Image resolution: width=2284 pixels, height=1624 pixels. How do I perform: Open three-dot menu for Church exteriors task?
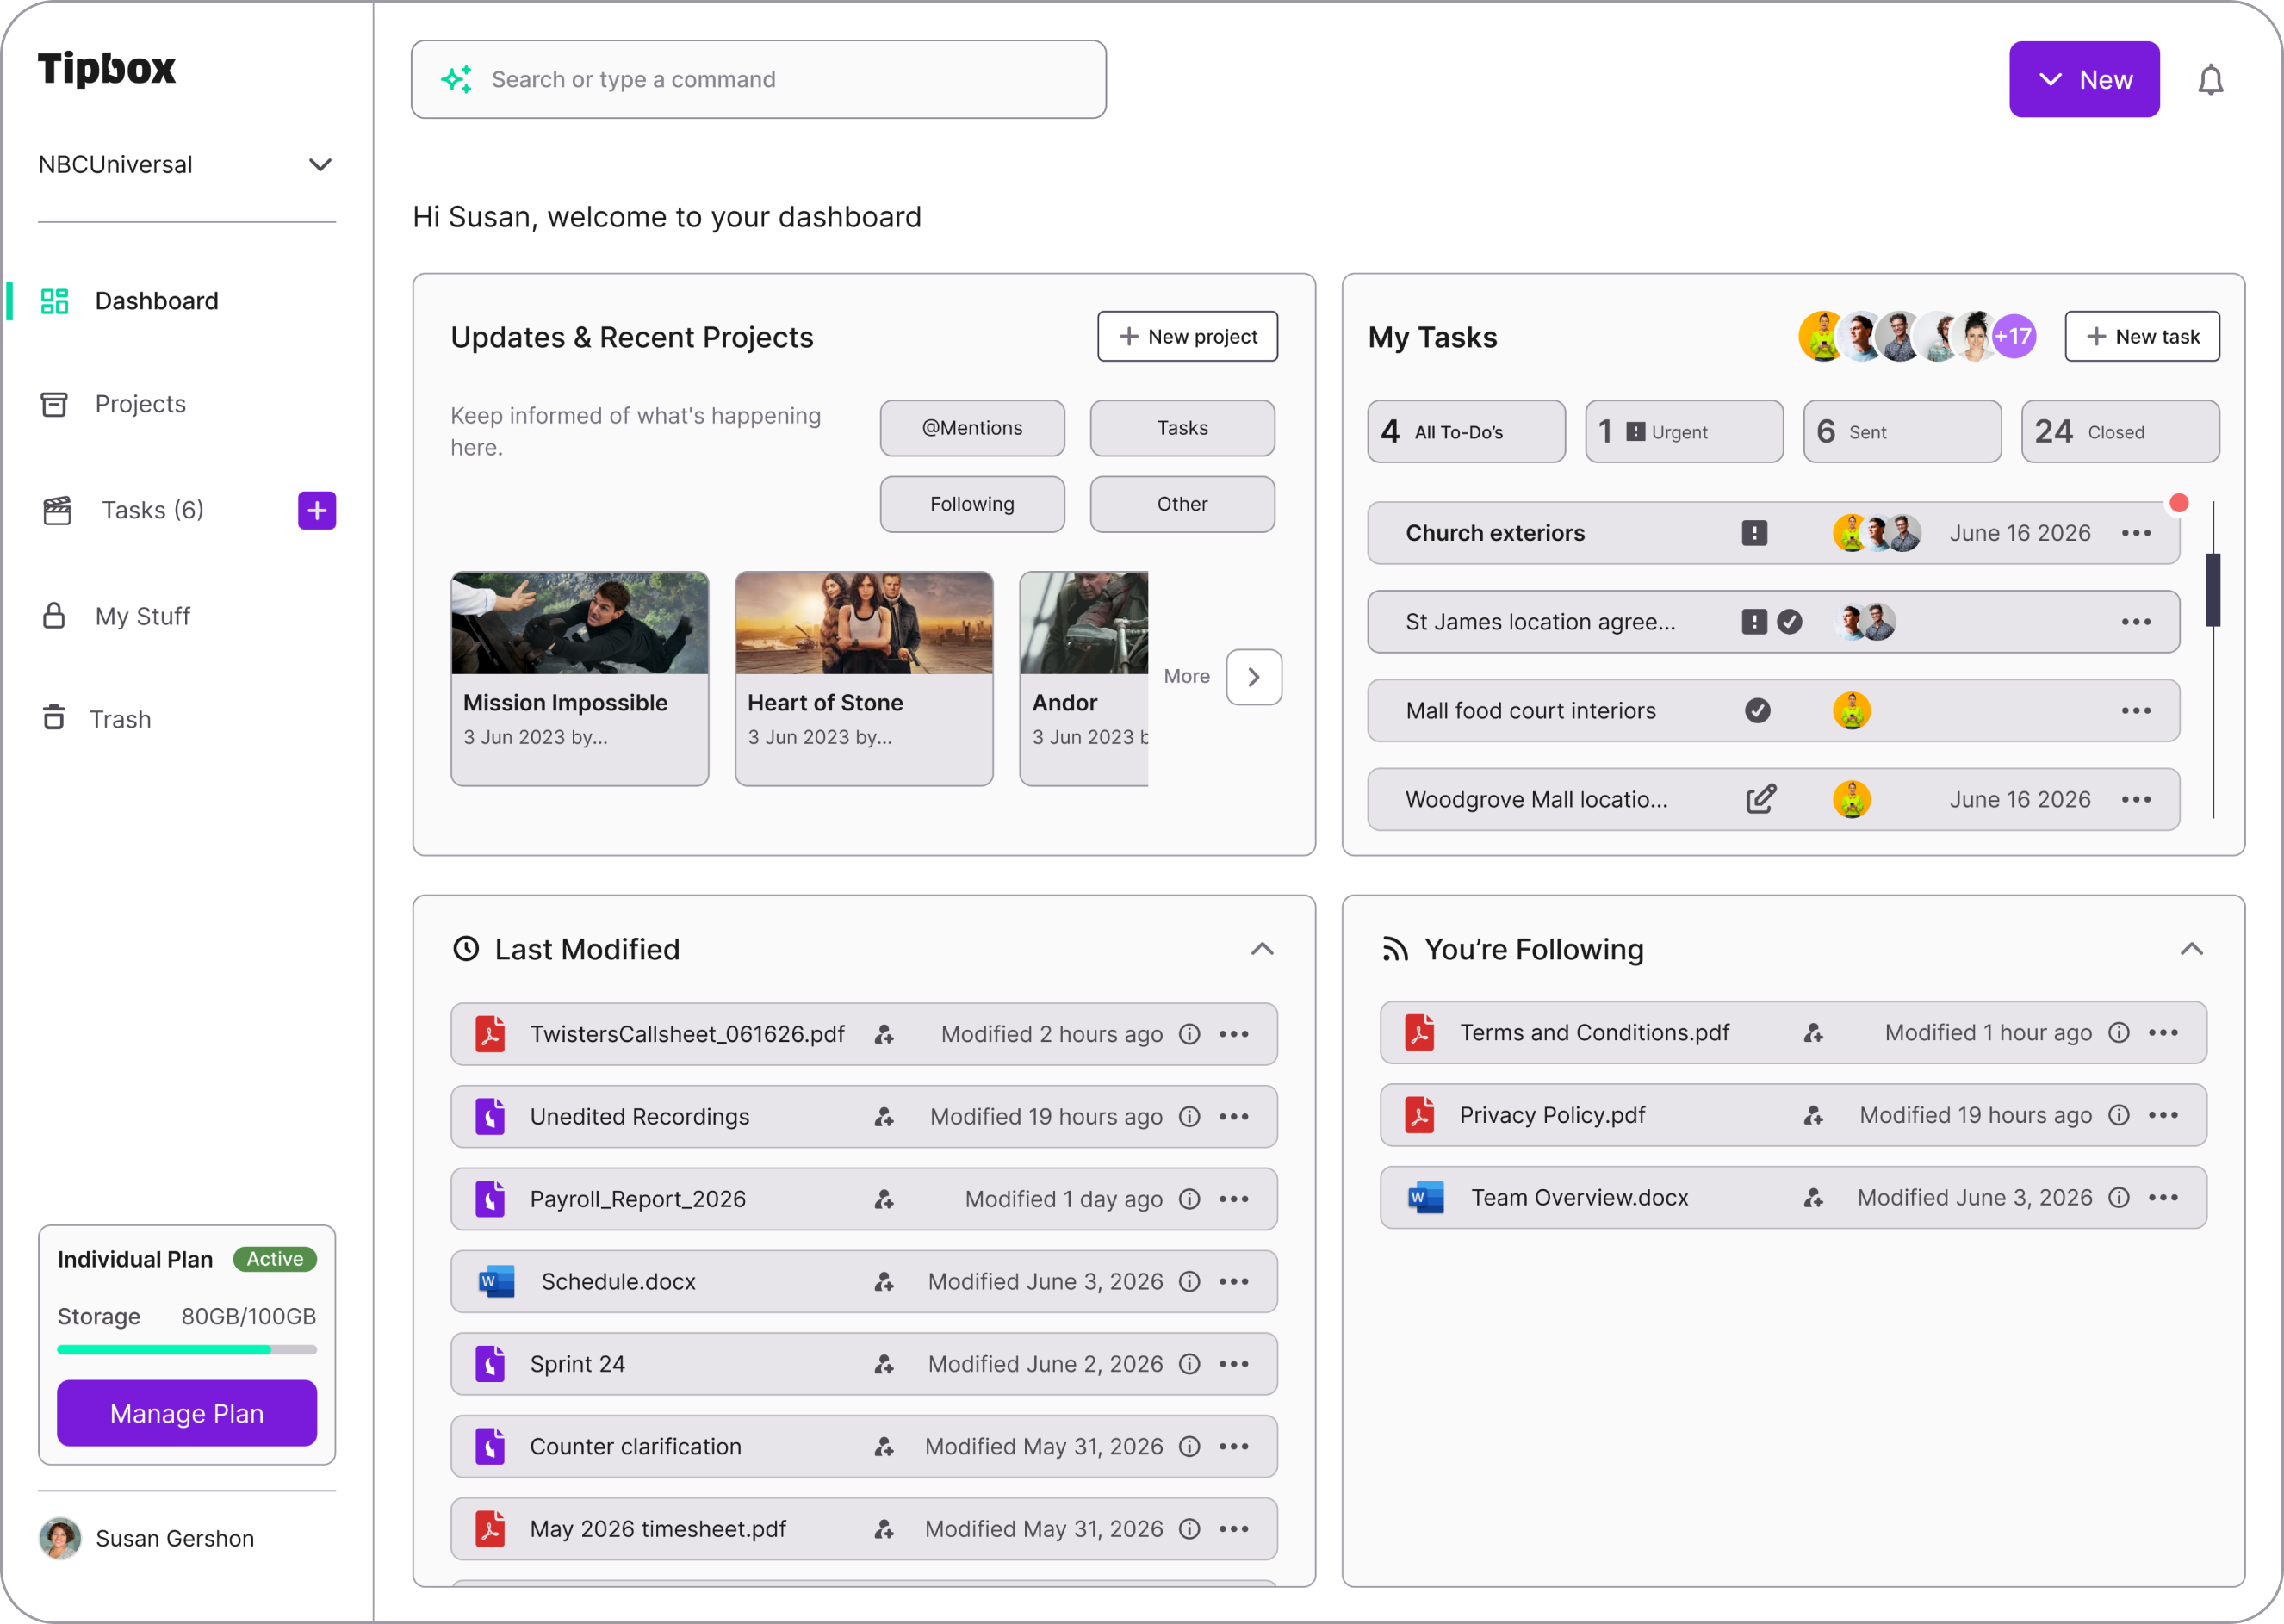(x=2136, y=533)
